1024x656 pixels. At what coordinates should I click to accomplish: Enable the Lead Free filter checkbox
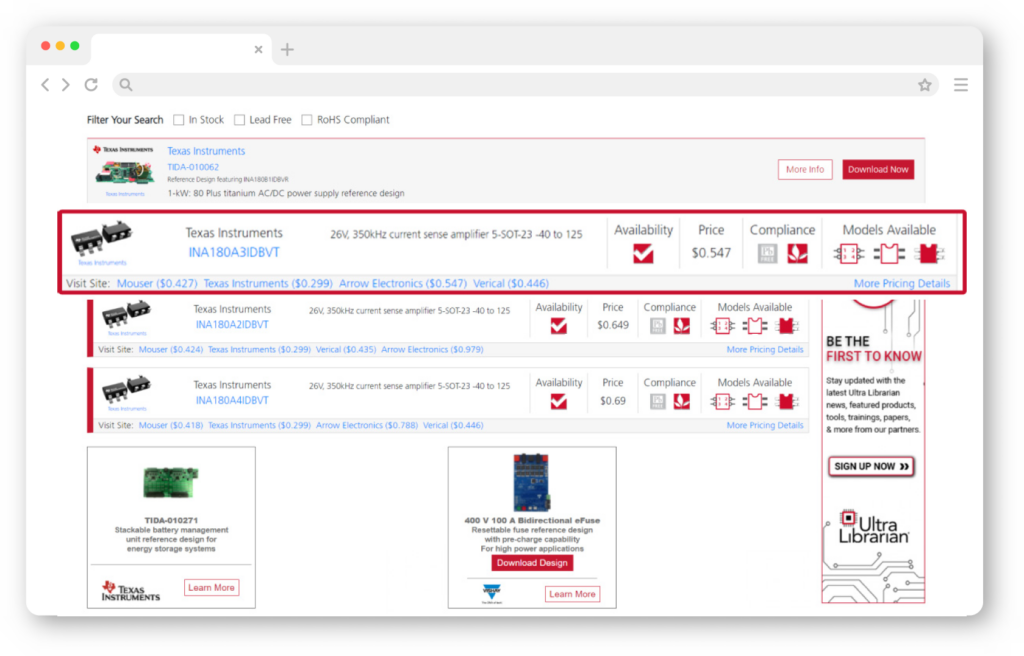click(240, 120)
